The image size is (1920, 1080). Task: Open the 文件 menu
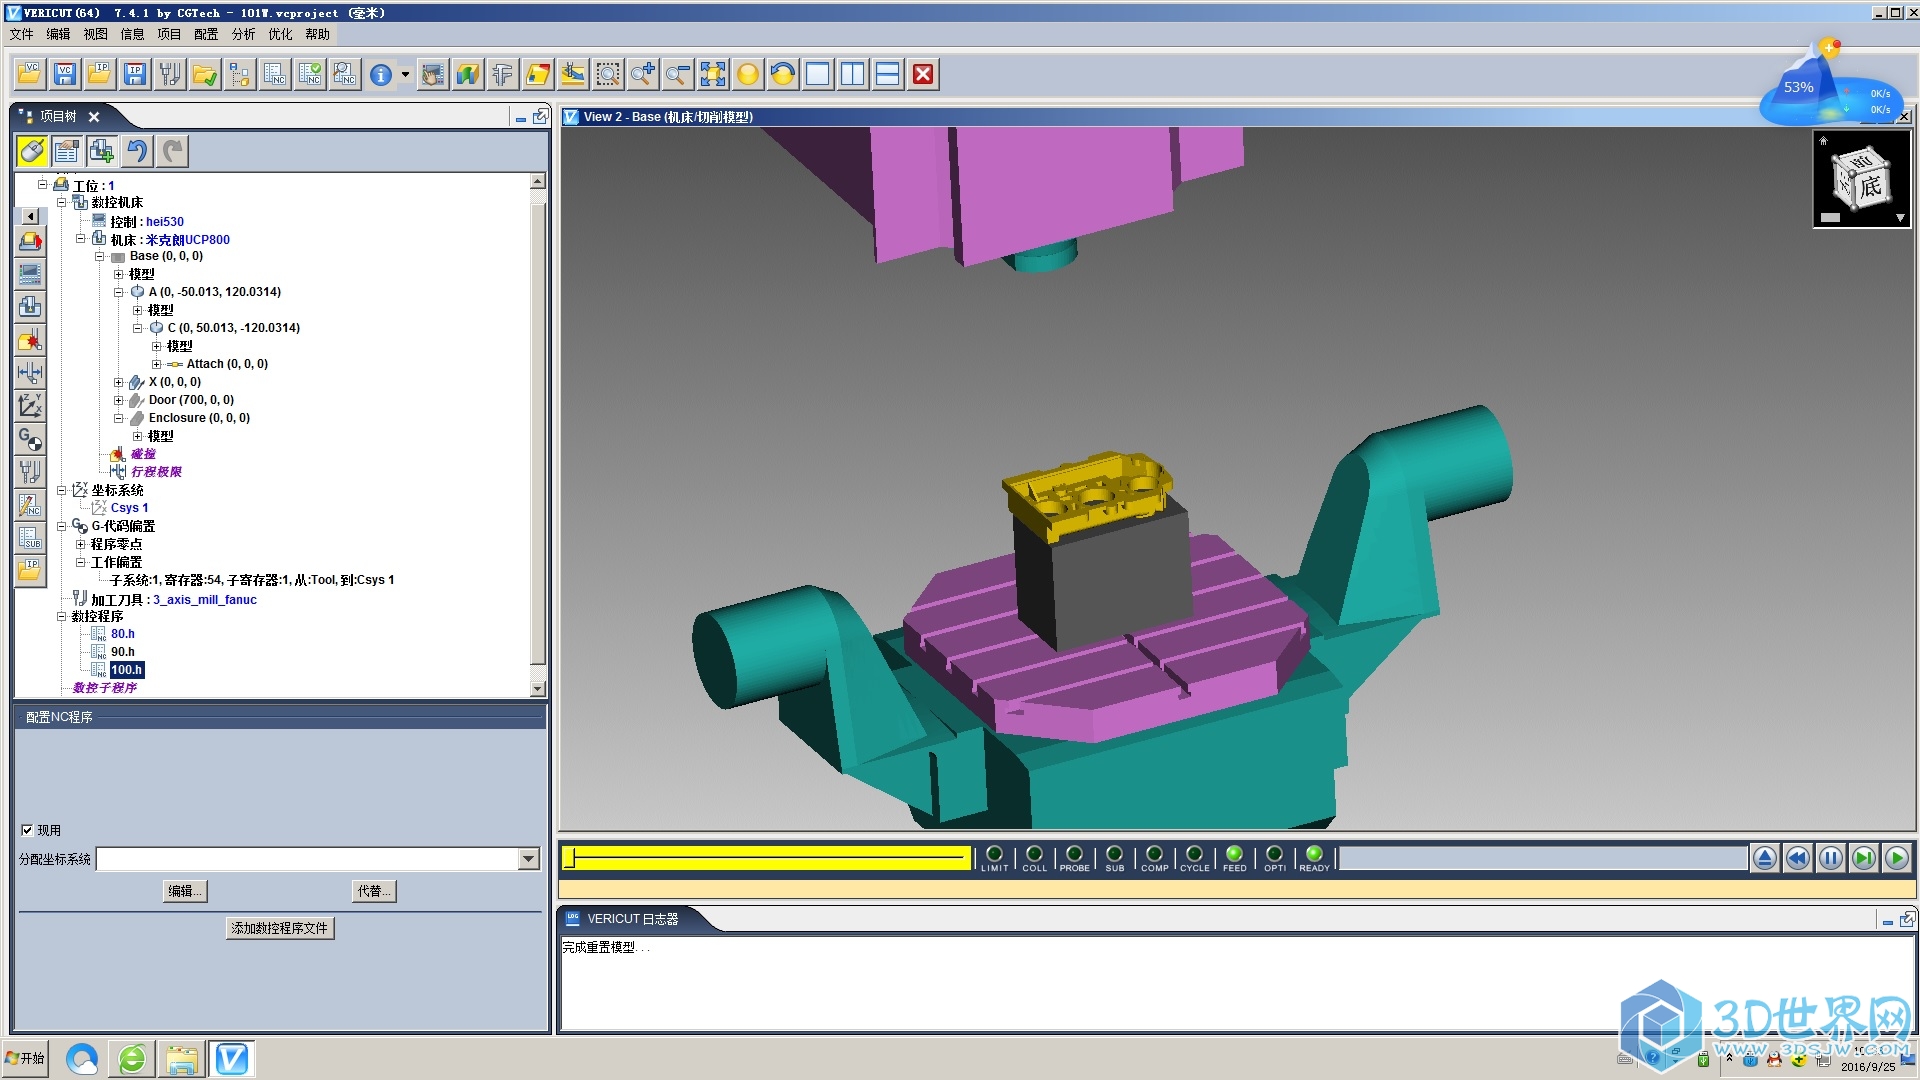tap(21, 34)
